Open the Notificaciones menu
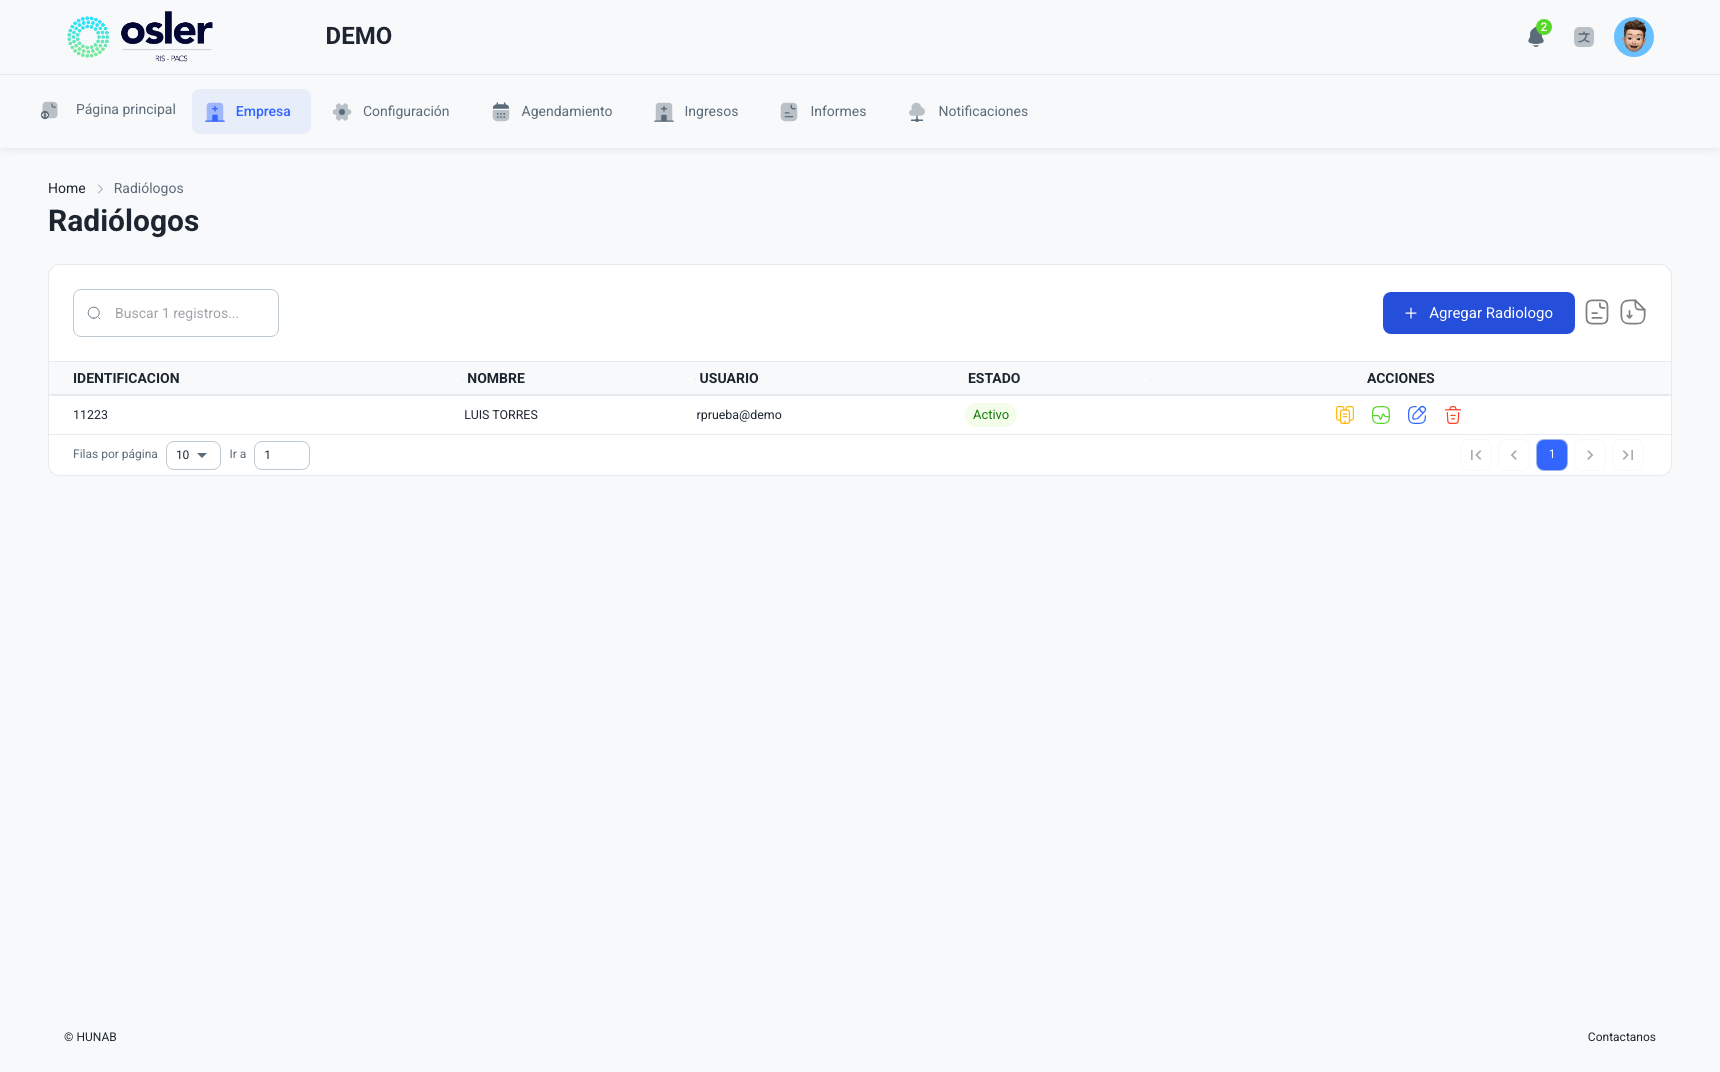 [968, 111]
